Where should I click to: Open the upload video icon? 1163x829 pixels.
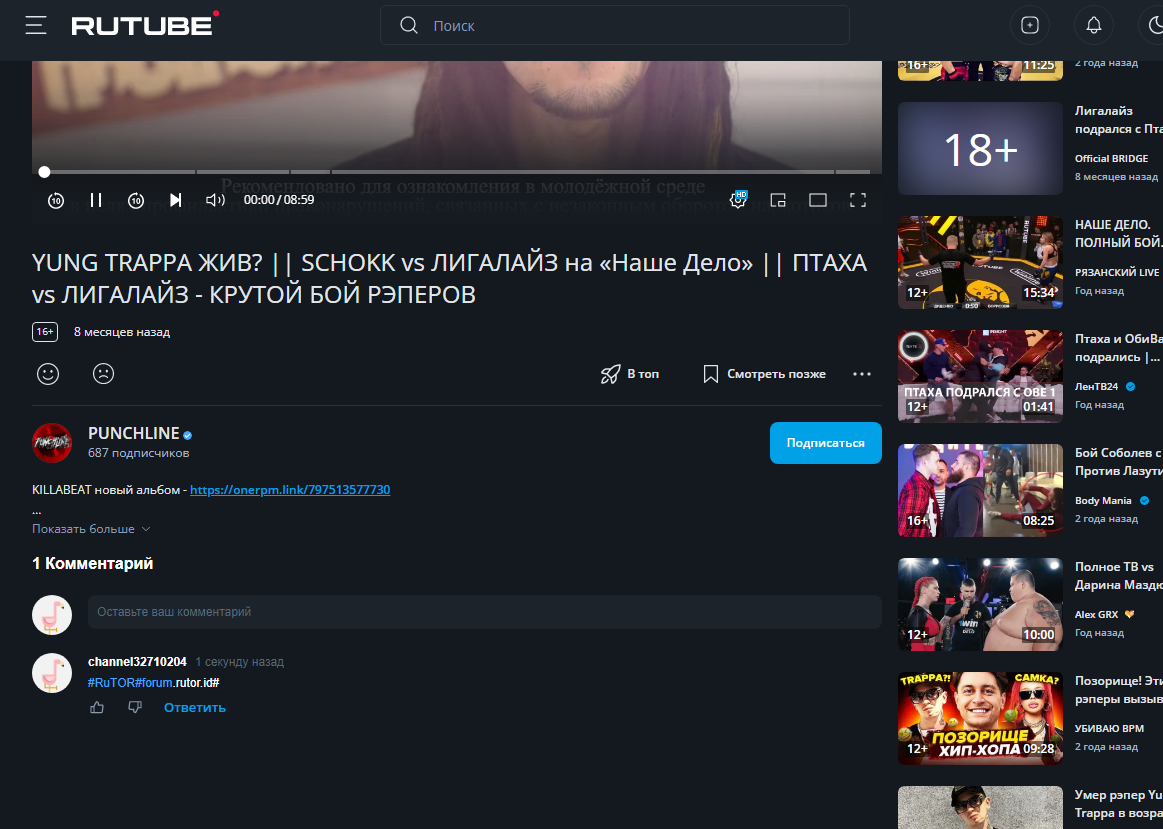coord(1029,25)
